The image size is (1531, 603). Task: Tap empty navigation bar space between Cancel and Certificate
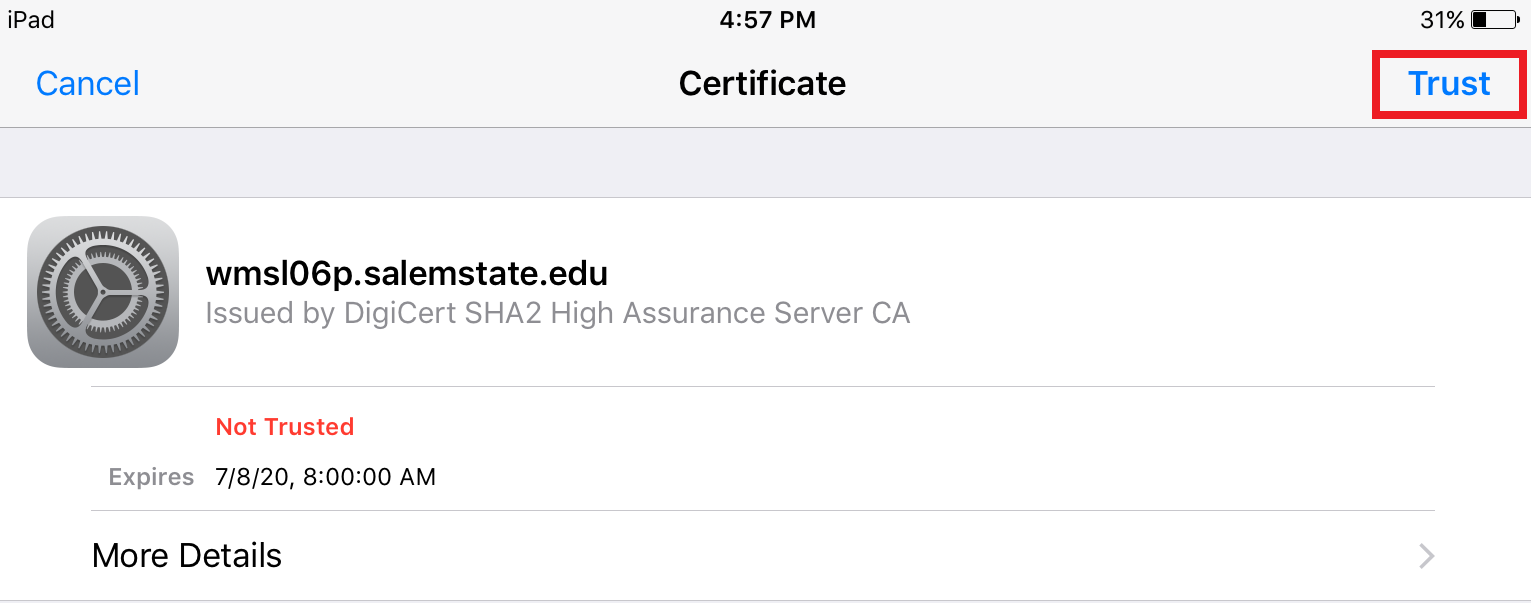[410, 83]
